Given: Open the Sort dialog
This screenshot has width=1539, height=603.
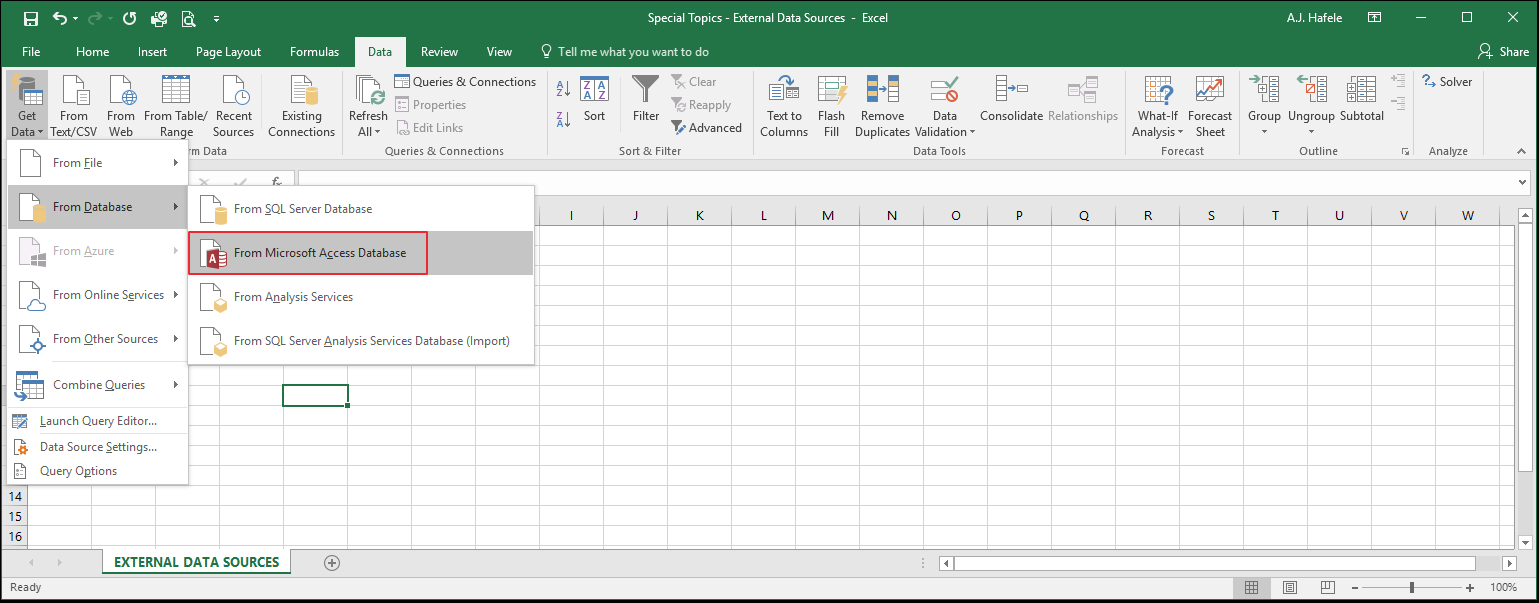Looking at the screenshot, I should pyautogui.click(x=594, y=100).
